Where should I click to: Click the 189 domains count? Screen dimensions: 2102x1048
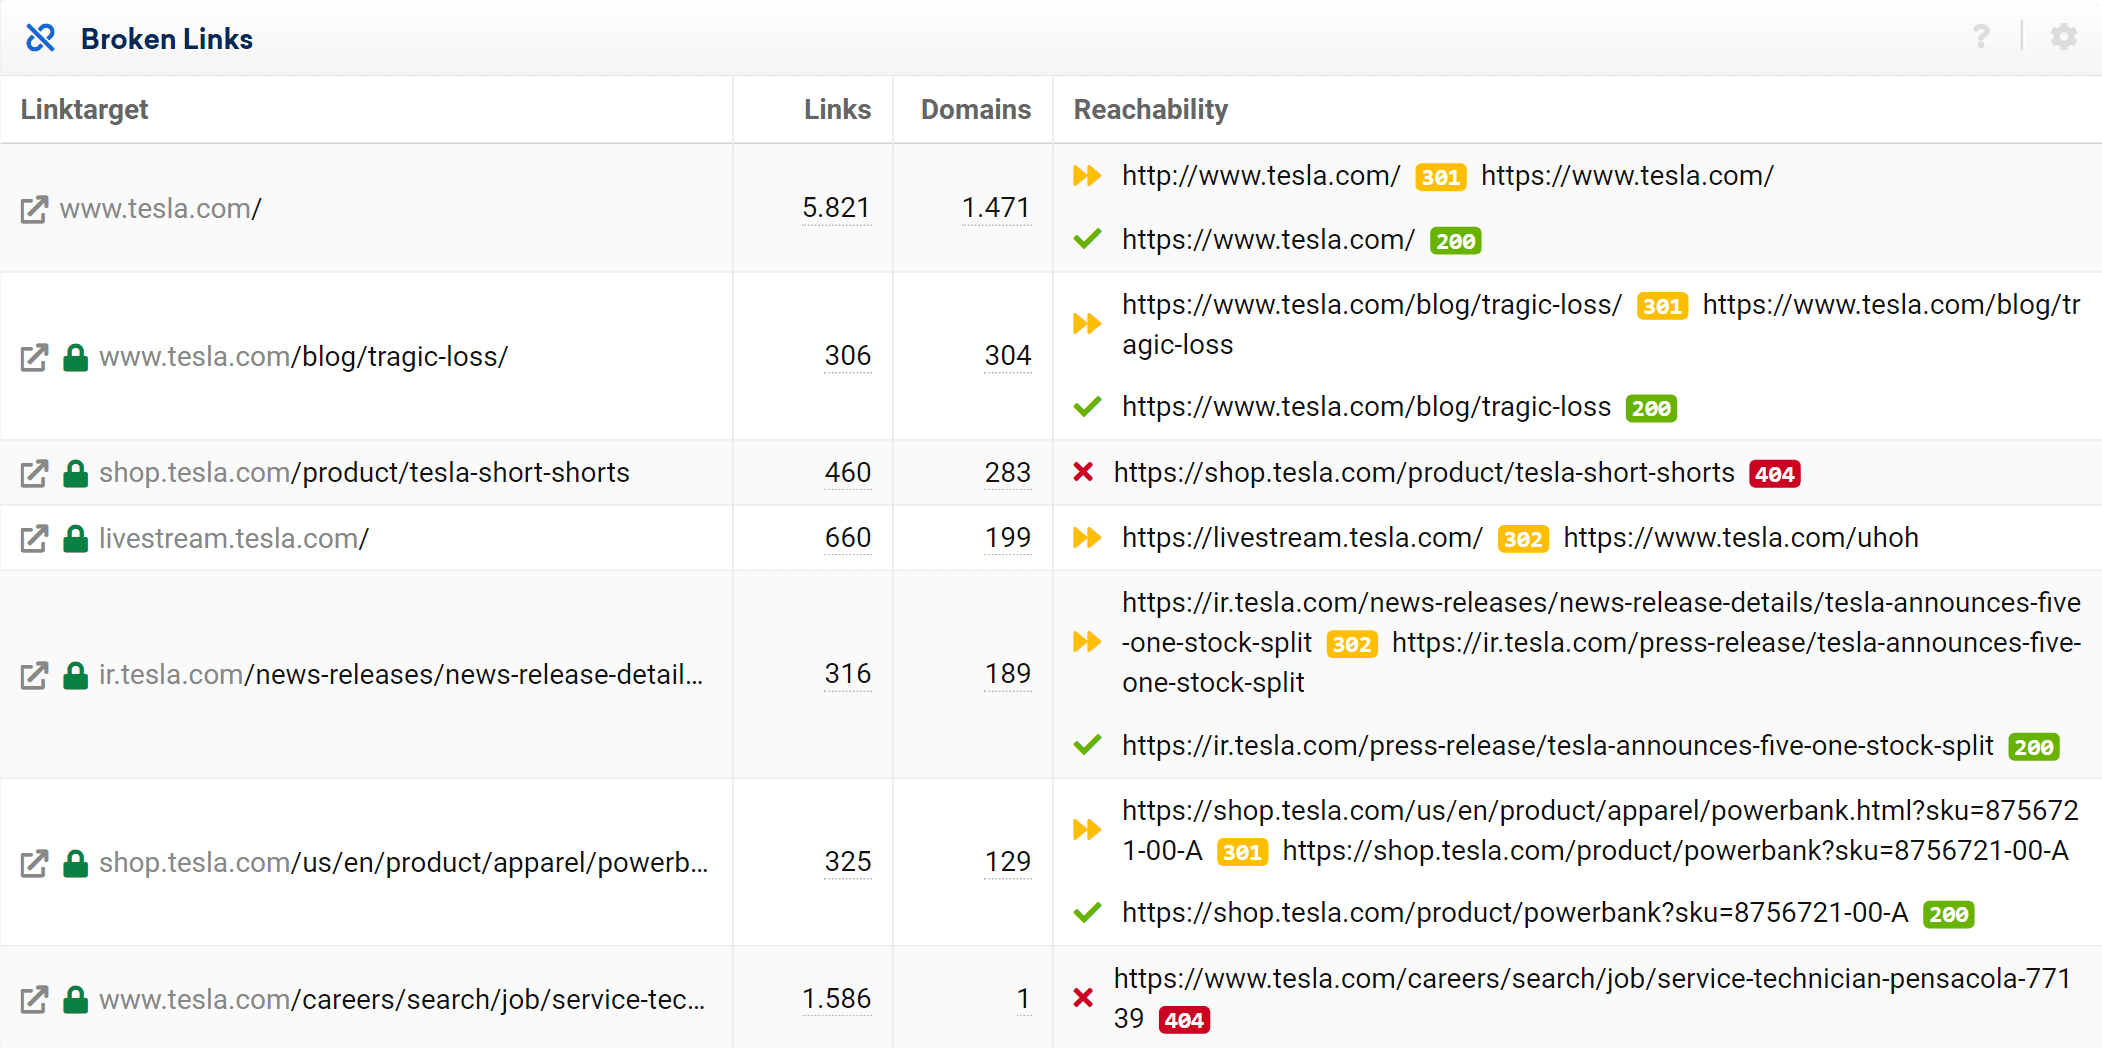pyautogui.click(x=1008, y=674)
